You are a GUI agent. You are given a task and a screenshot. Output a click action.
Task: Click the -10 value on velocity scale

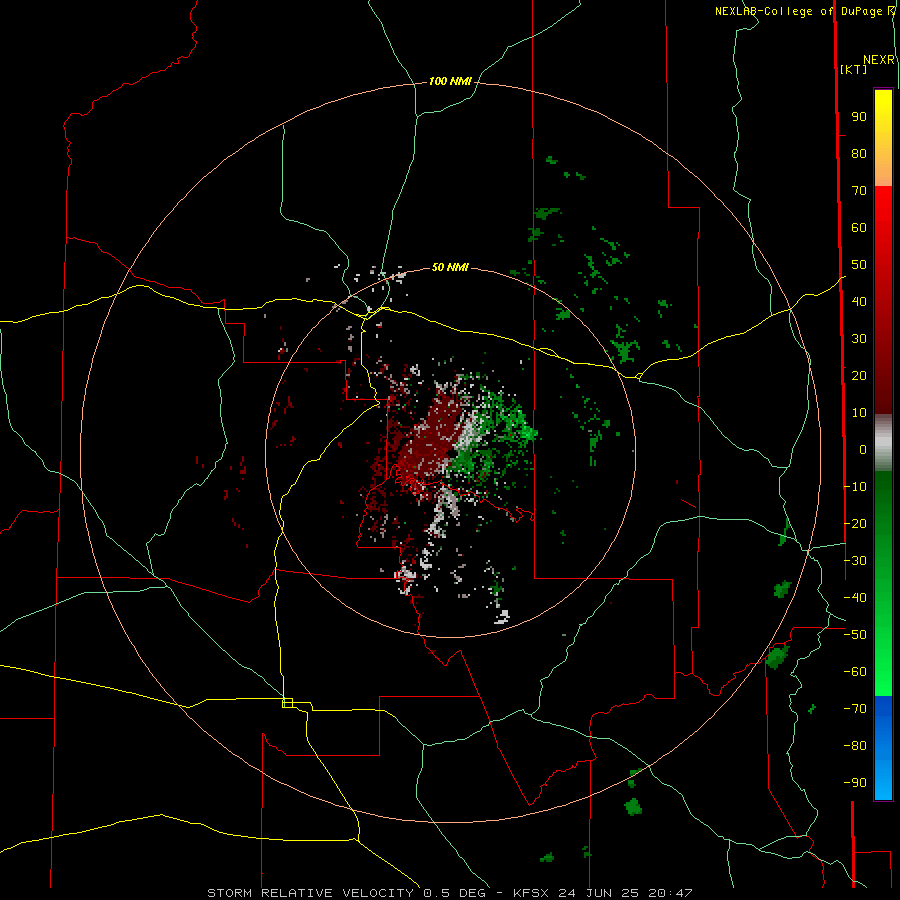pos(855,487)
